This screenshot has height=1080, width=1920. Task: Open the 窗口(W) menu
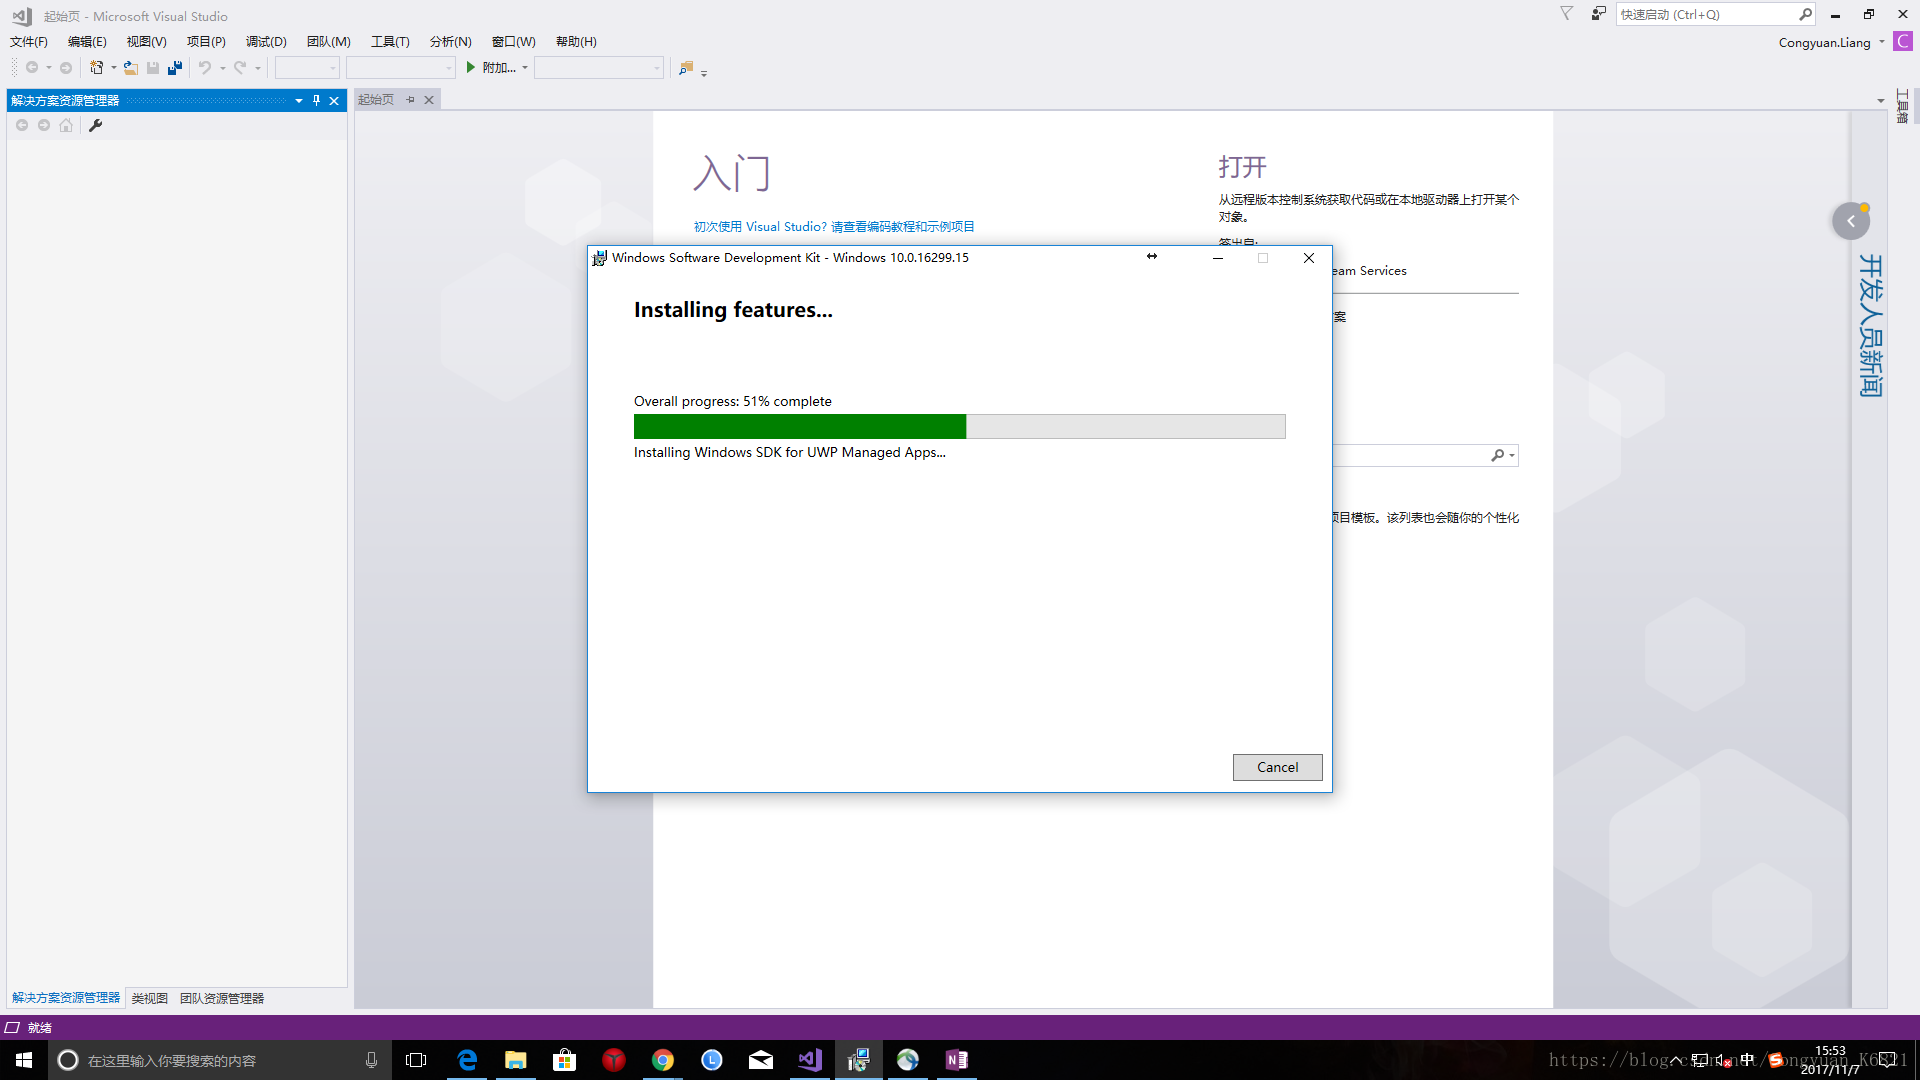click(514, 41)
